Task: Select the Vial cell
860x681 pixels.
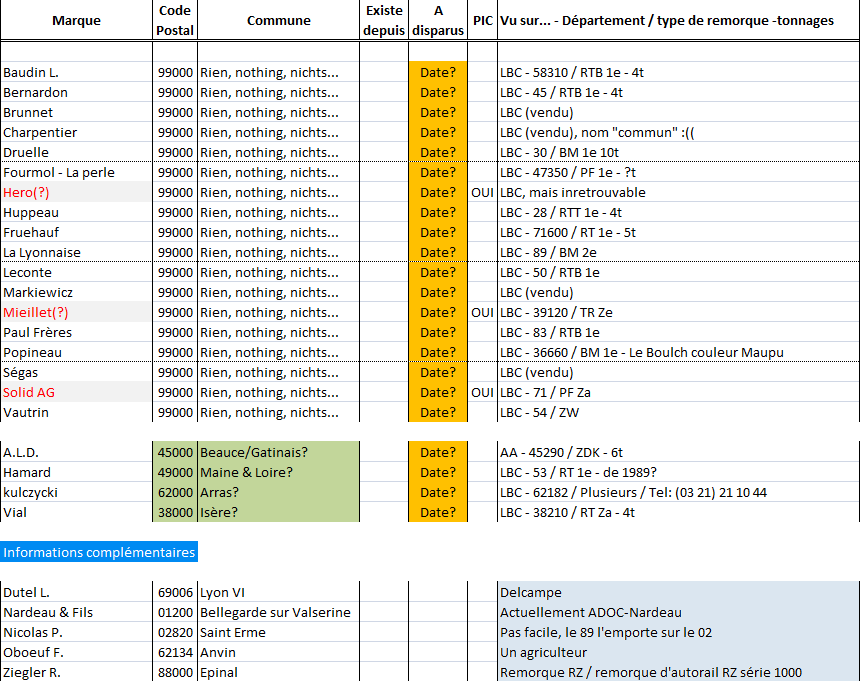Action: 76,513
